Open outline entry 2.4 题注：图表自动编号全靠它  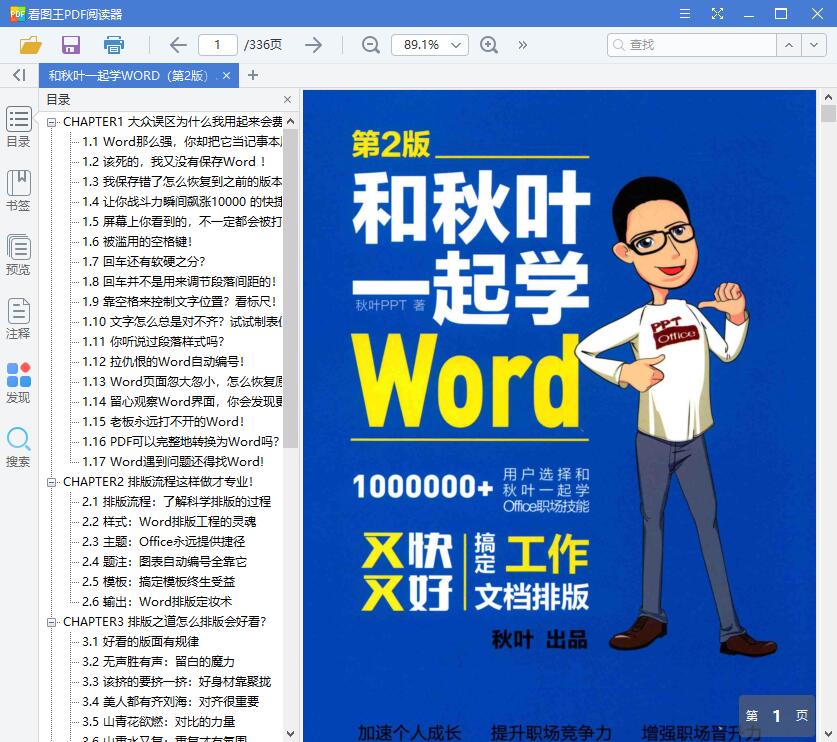pyautogui.click(x=164, y=562)
